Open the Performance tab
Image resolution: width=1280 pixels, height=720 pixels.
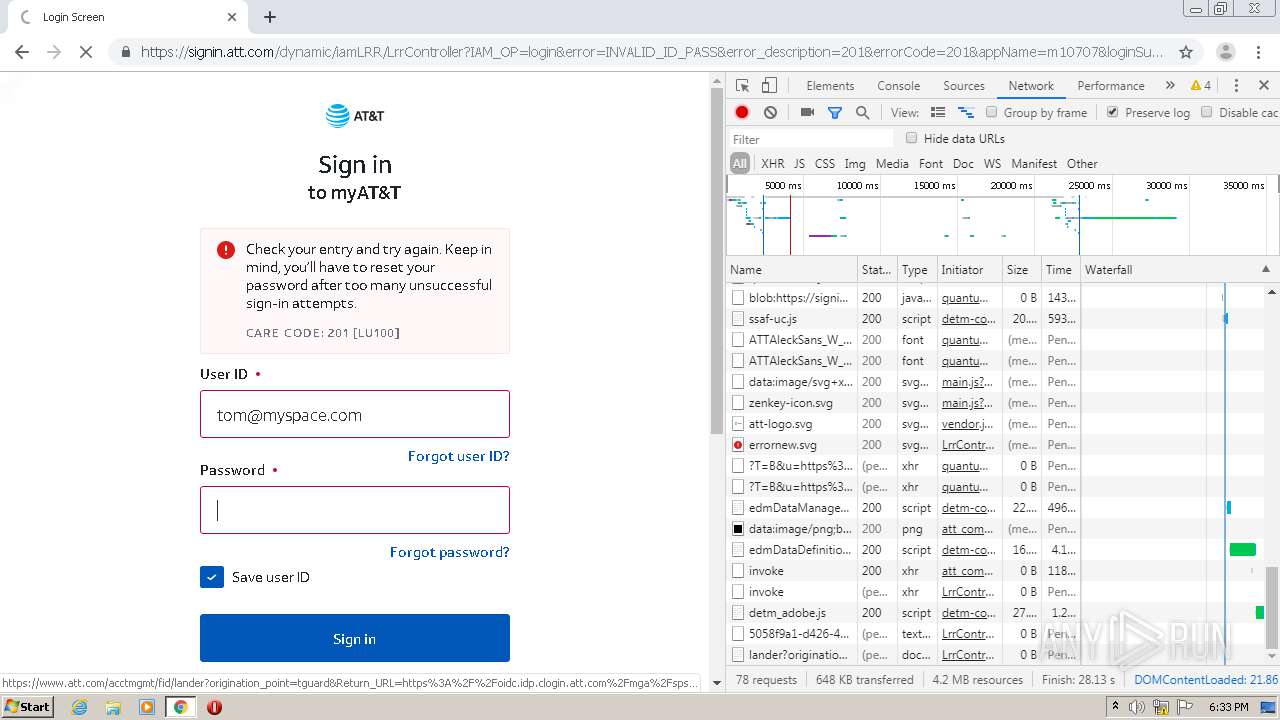tap(1111, 86)
